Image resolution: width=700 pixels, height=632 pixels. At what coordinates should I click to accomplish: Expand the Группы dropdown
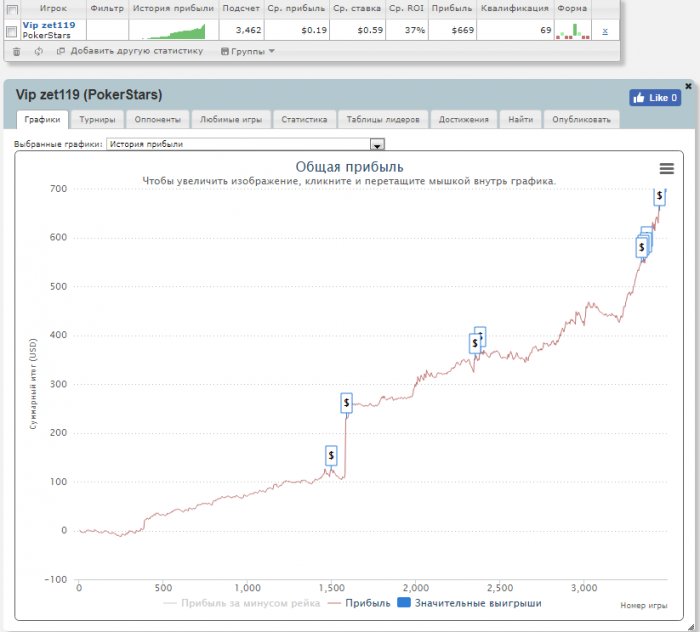(x=247, y=51)
